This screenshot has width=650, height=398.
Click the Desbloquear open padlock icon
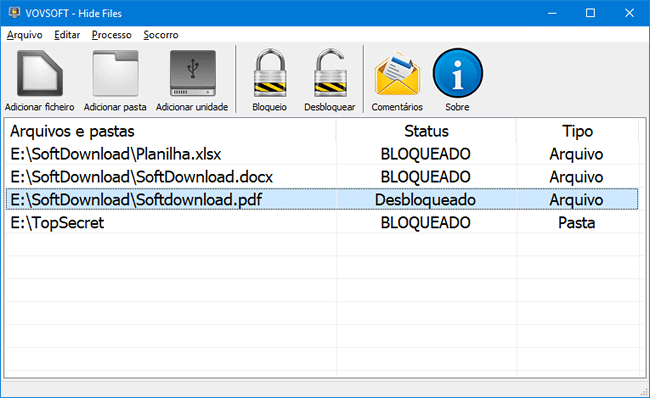click(330, 73)
